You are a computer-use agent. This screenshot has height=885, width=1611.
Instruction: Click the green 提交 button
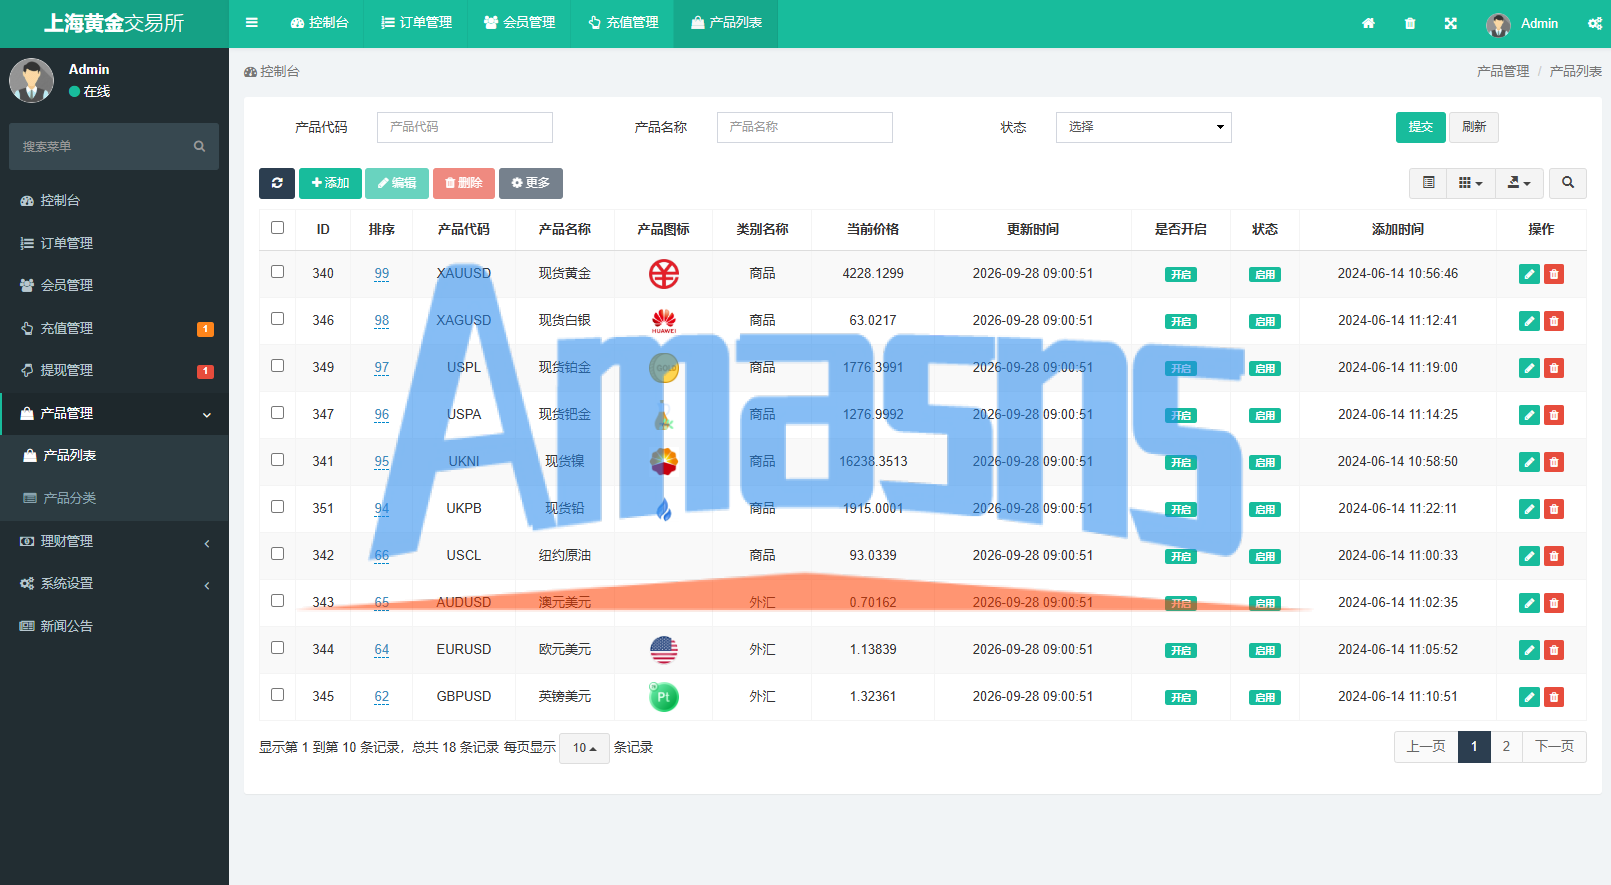point(1421,127)
